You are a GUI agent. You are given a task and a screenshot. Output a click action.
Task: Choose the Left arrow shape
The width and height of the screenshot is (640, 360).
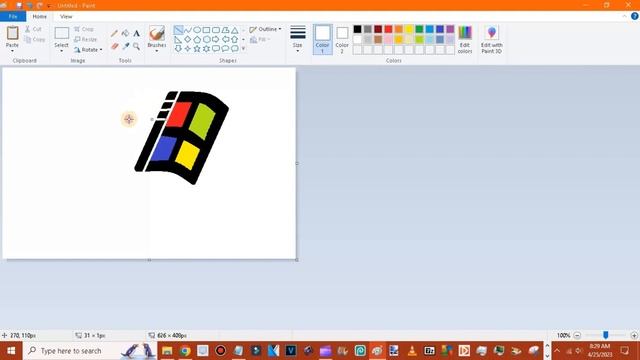pos(225,40)
